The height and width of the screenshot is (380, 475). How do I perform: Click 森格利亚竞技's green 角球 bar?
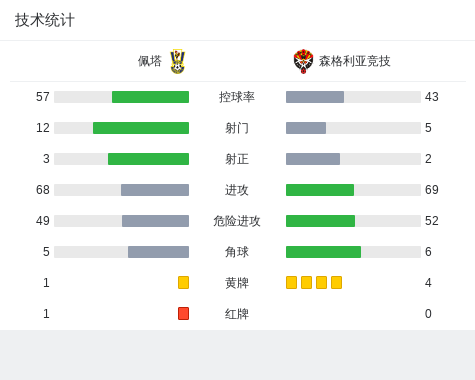[323, 252]
